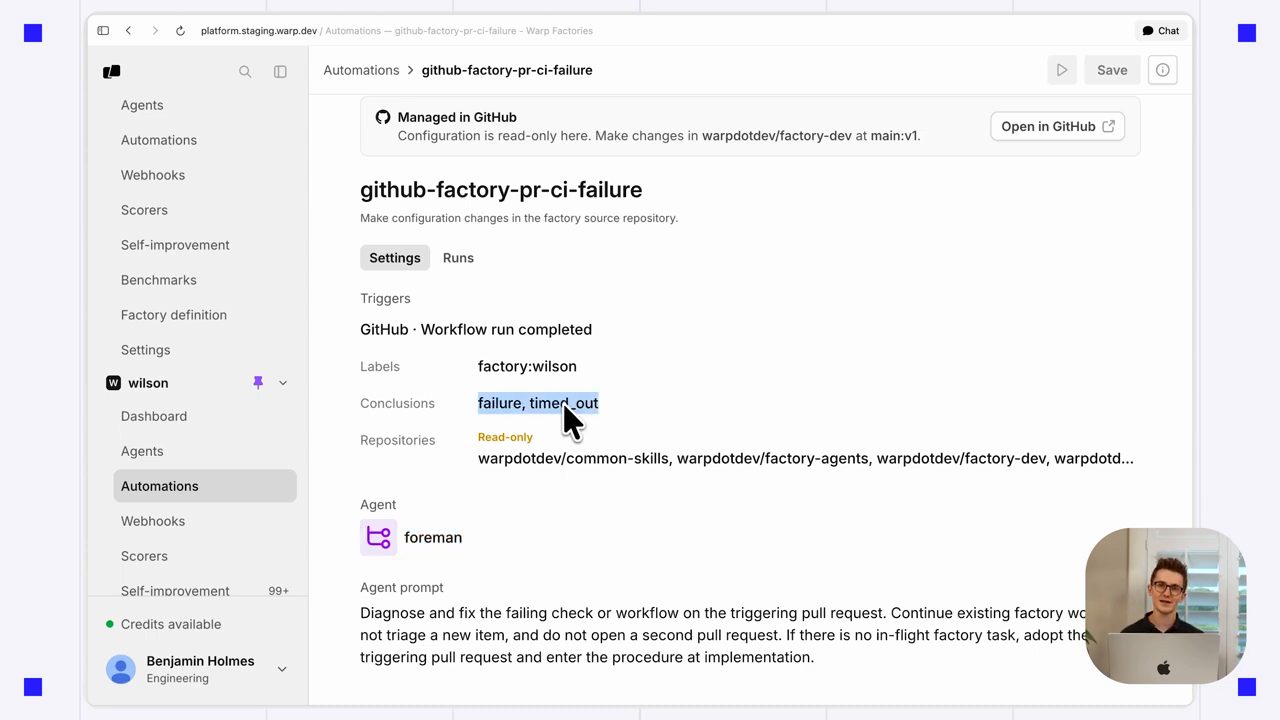Click the pin icon beside wilson

[258, 383]
